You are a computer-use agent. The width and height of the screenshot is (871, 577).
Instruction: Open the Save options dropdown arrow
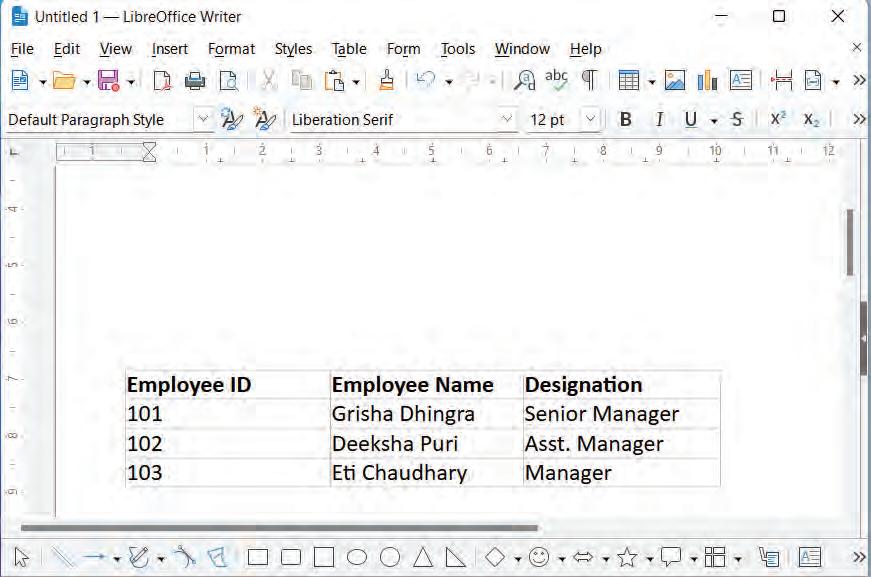coord(131,83)
